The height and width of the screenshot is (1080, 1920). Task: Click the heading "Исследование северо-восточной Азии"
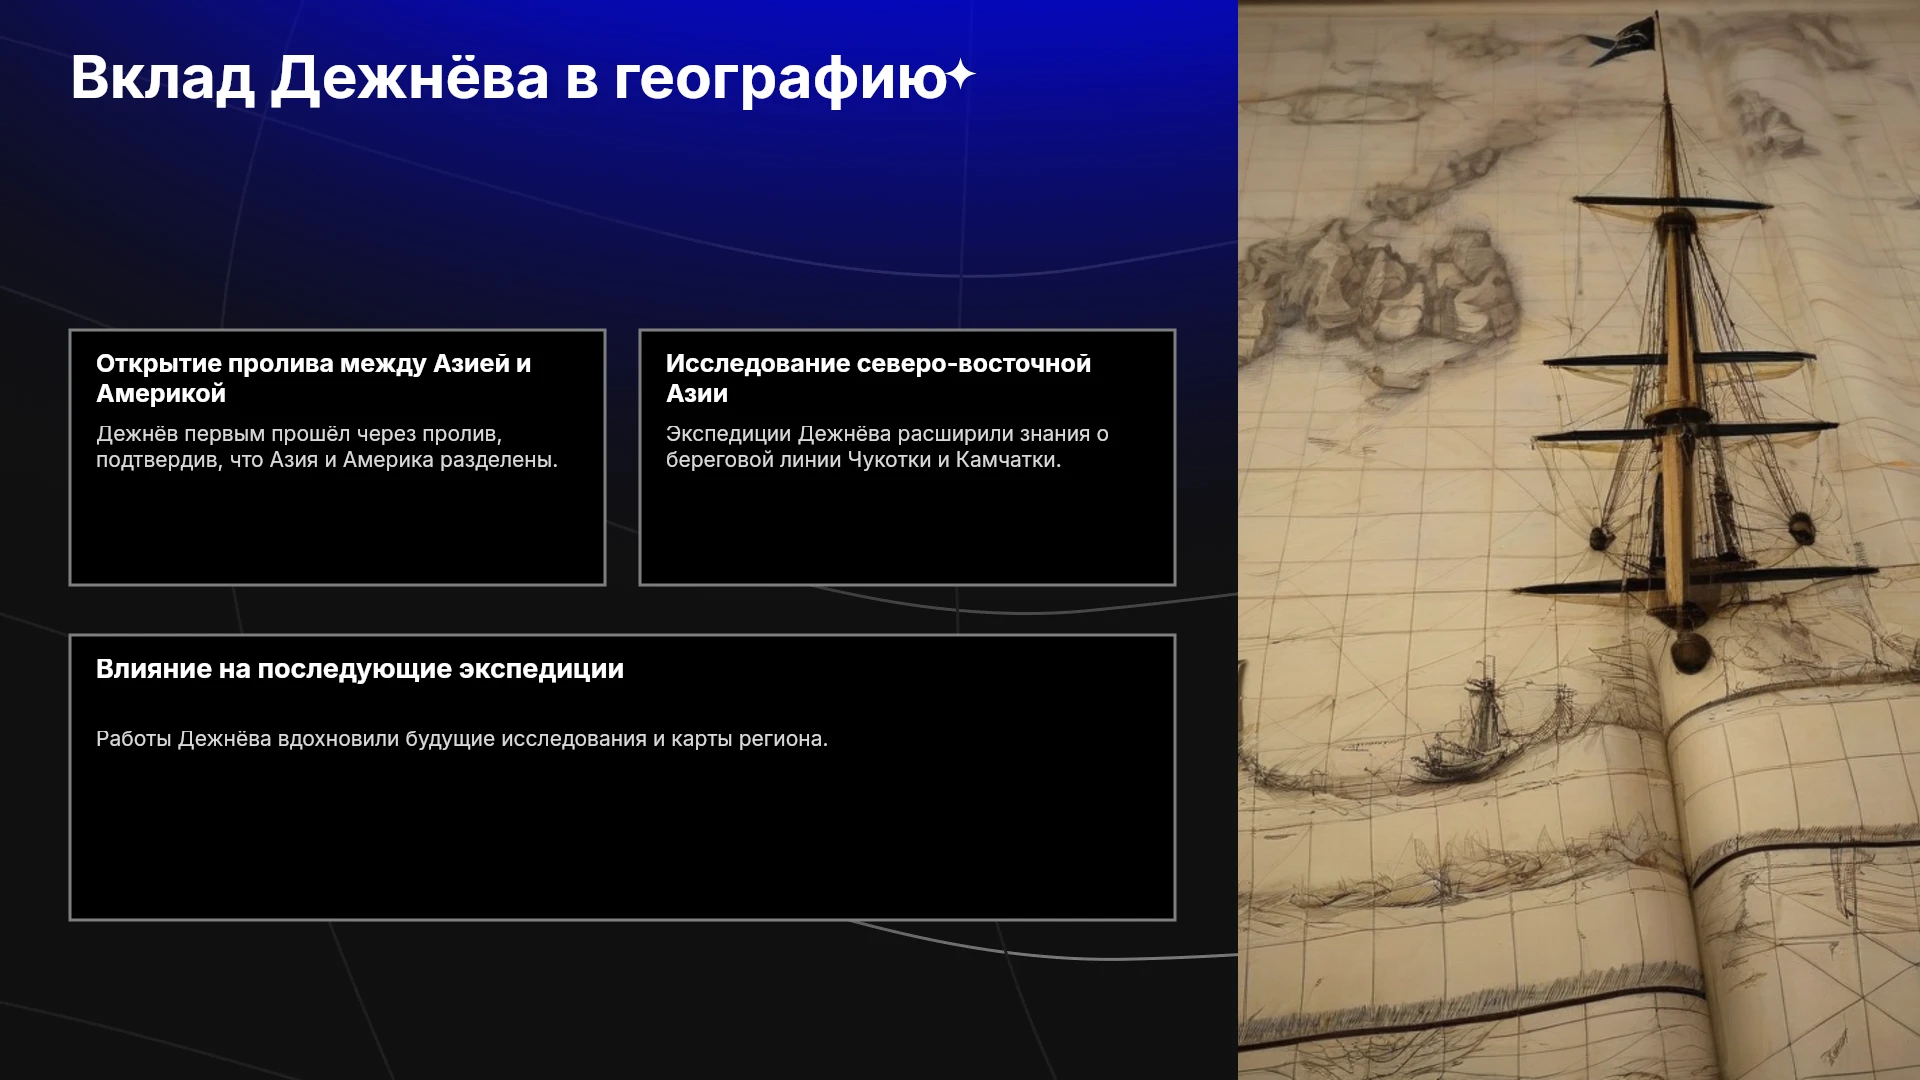(879, 378)
